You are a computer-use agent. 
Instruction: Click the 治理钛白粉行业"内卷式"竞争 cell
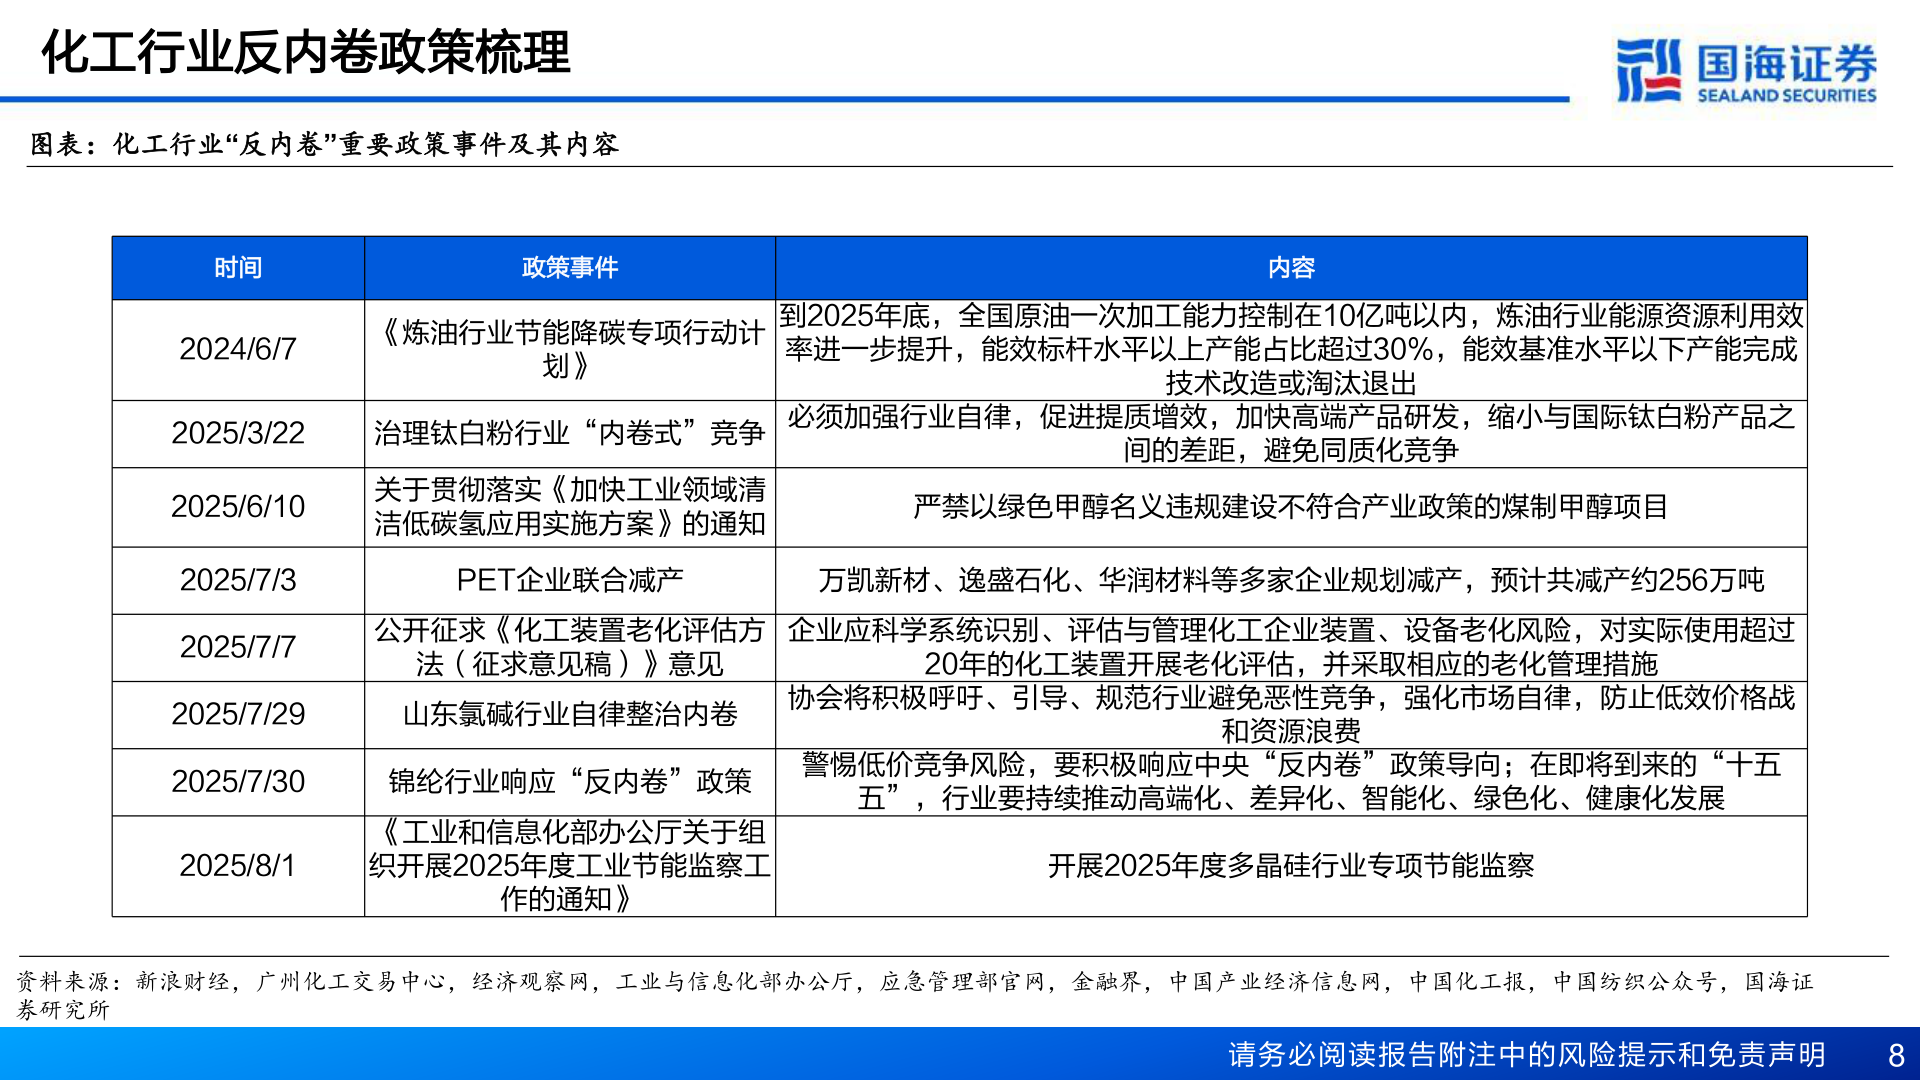click(571, 433)
